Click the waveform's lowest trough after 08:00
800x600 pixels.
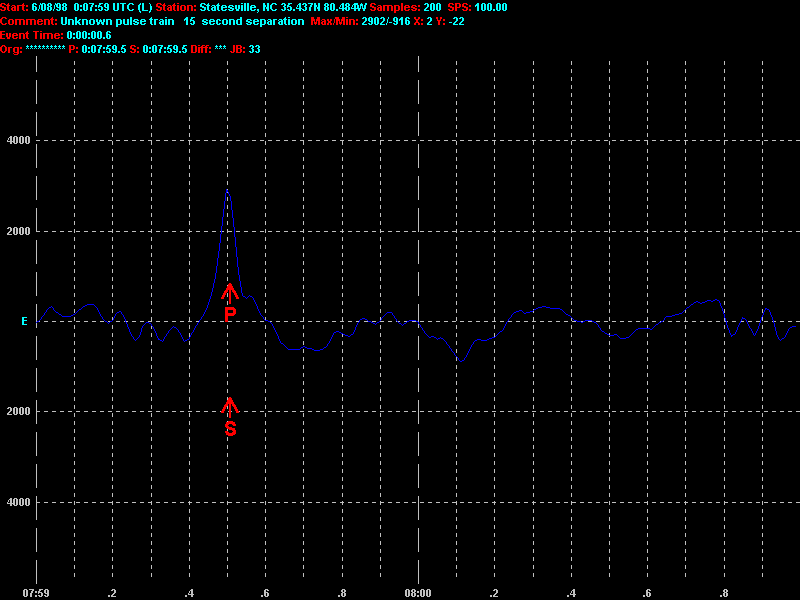tap(460, 360)
